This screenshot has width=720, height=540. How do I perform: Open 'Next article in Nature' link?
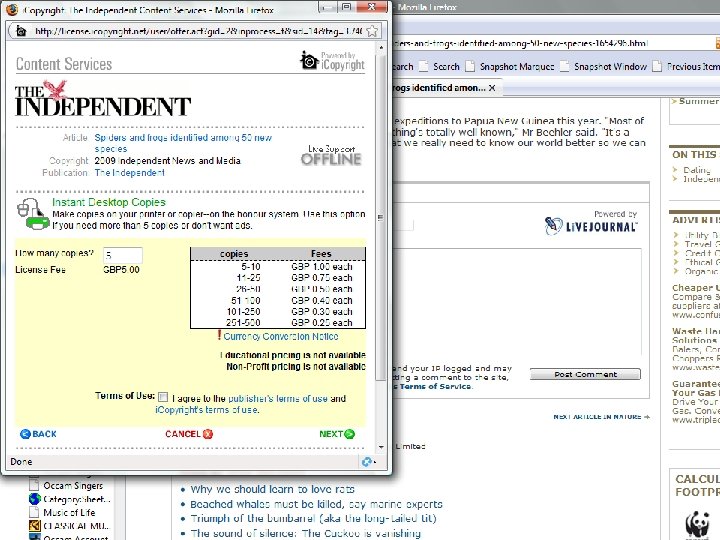click(601, 416)
